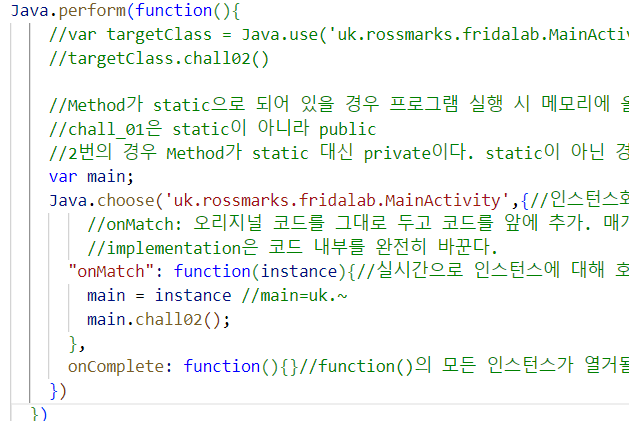Click the '//chall_01은 static이 아니라 public' comment
The image size is (629, 421).
tap(212, 129)
